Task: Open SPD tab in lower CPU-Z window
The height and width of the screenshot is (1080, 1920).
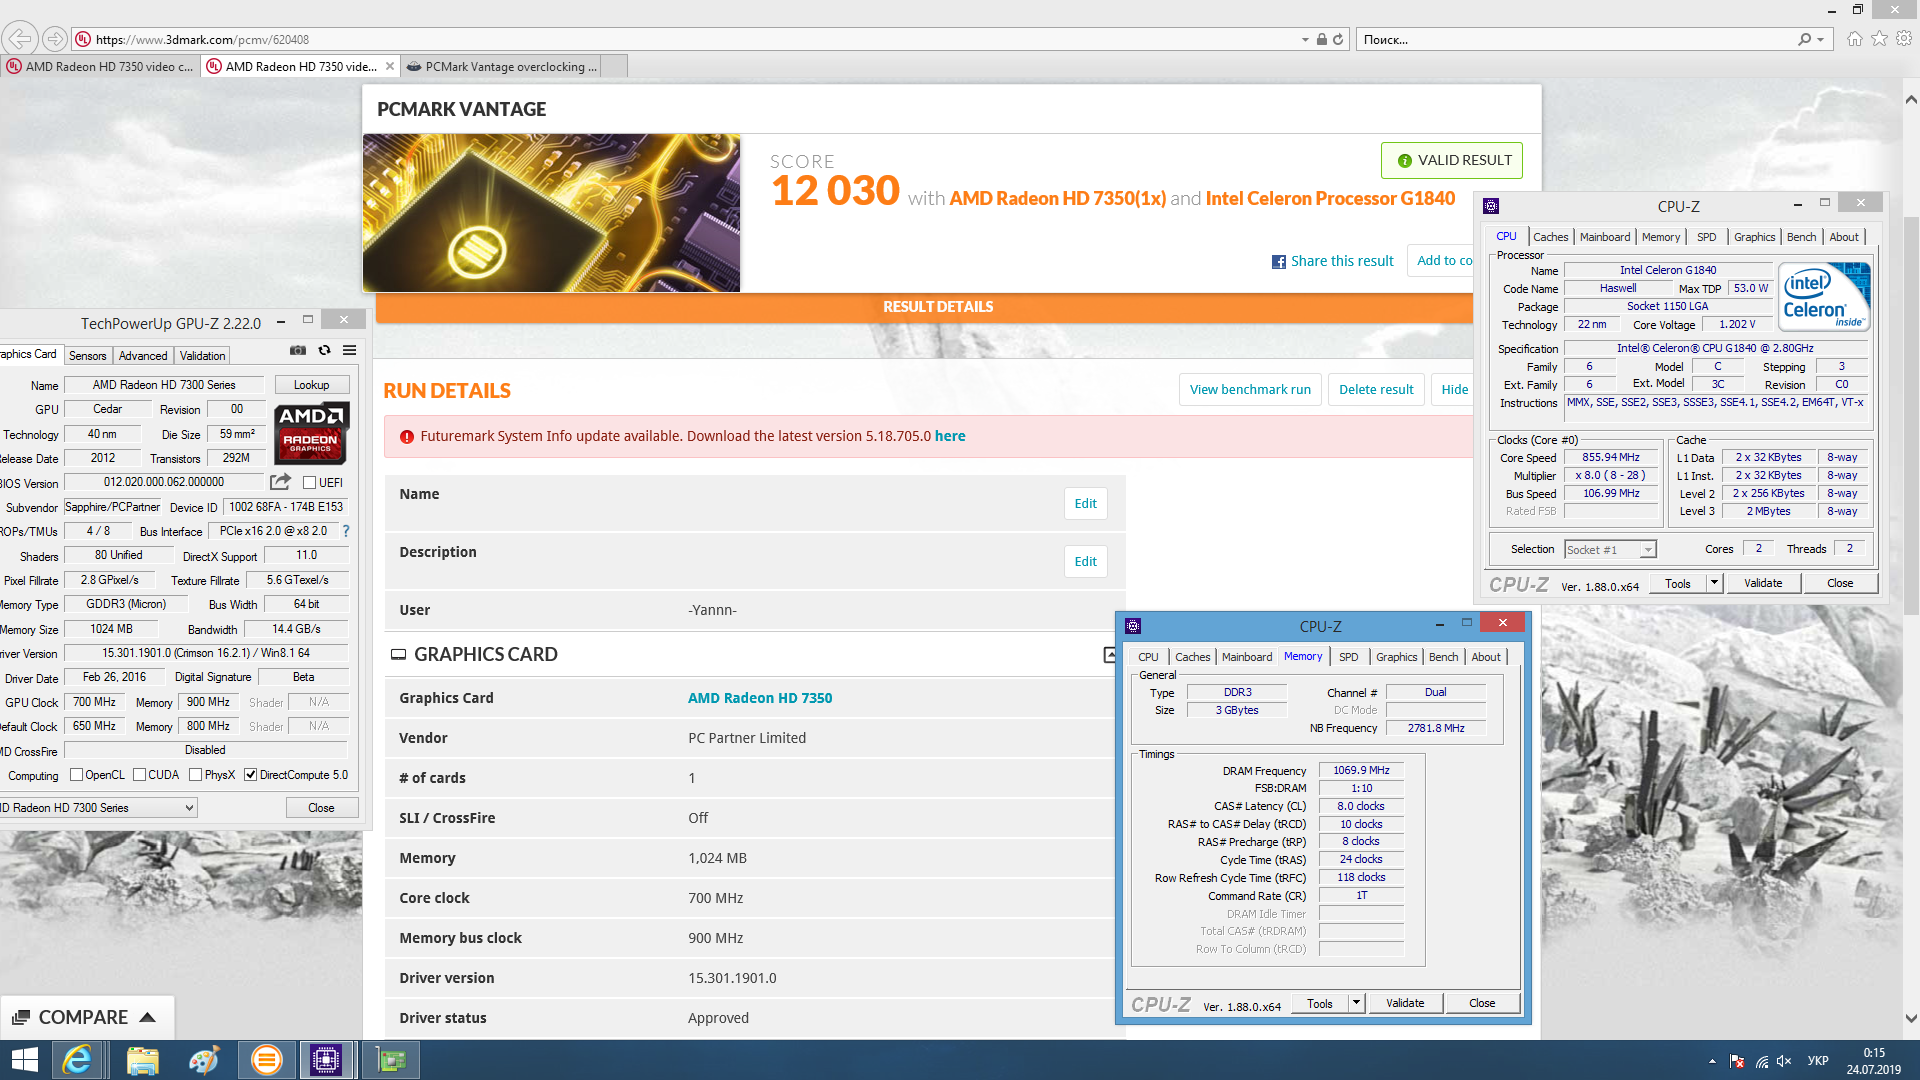Action: tap(1349, 658)
